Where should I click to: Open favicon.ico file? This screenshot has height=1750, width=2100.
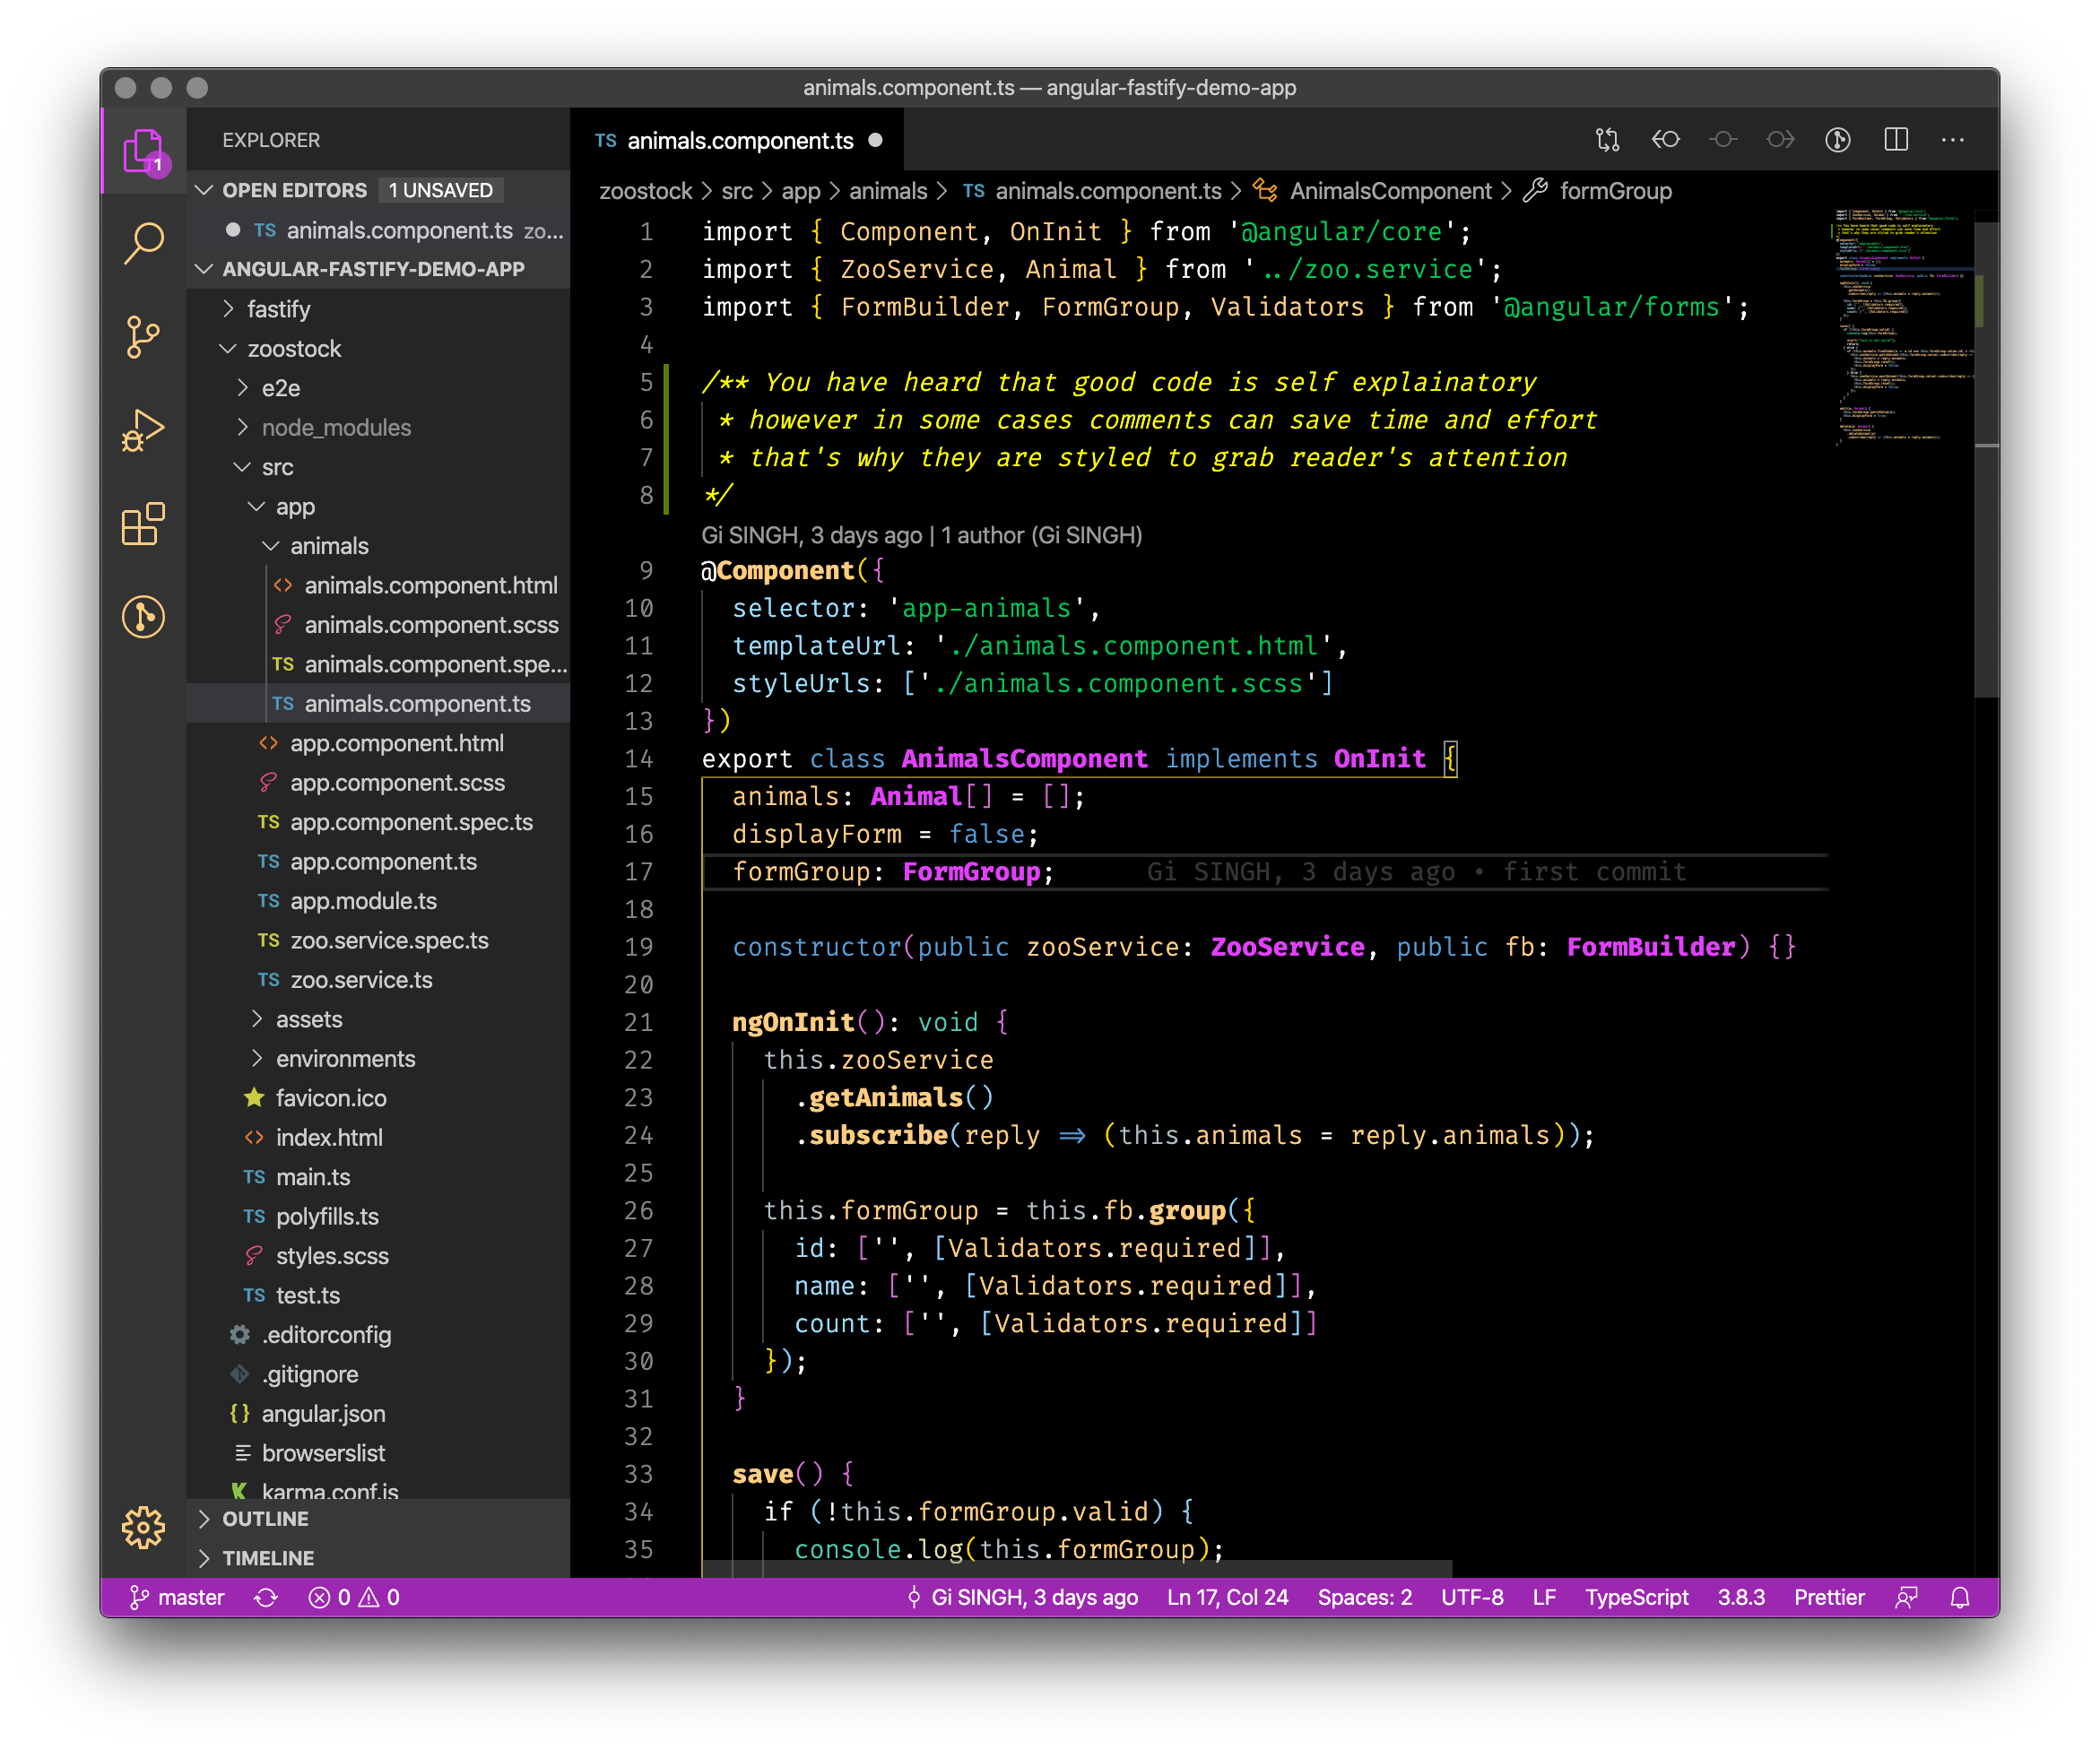[379, 1098]
